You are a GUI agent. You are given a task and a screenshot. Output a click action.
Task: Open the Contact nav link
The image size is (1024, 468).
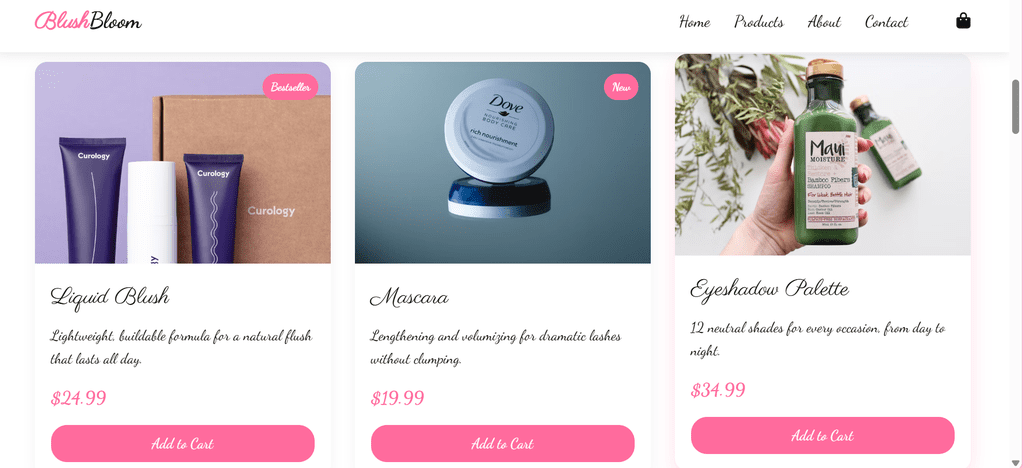[886, 22]
